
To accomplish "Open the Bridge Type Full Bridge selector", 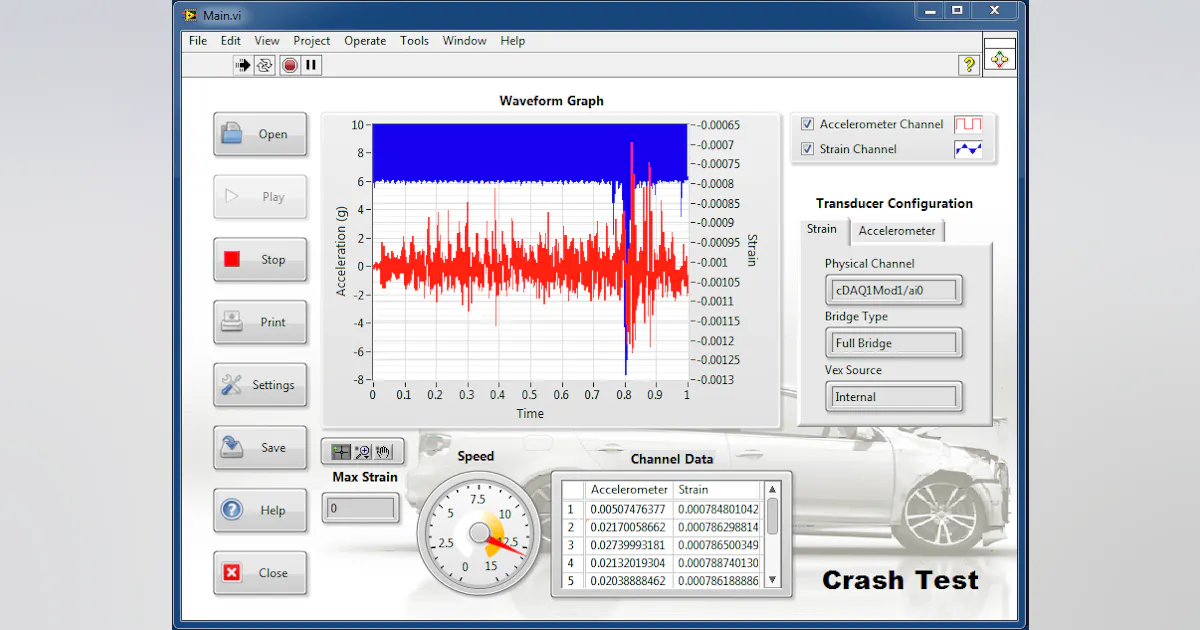I will (x=894, y=343).
